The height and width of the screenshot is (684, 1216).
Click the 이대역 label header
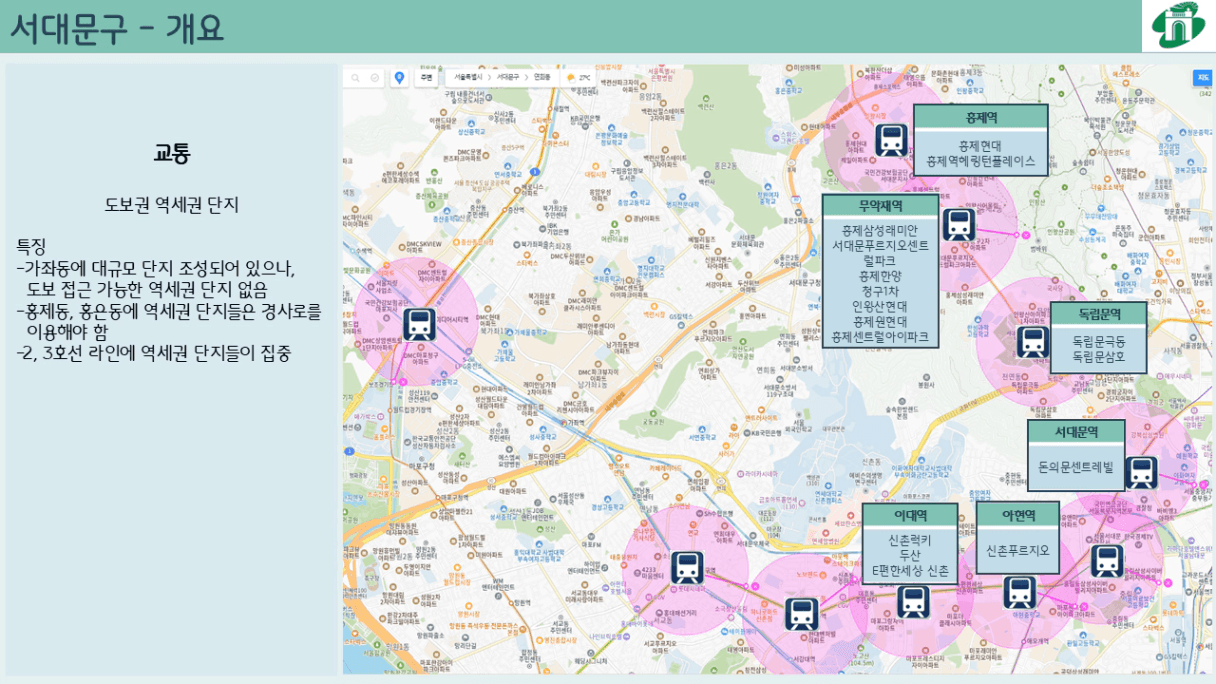[x=909, y=515]
